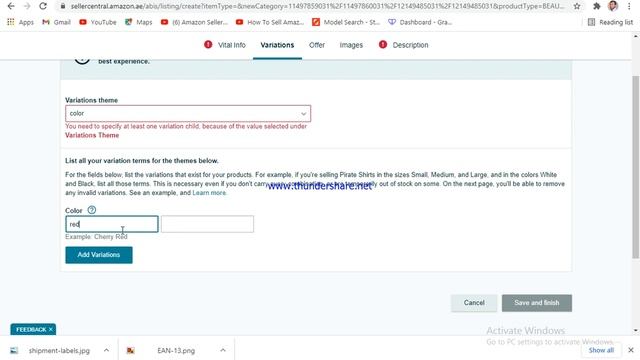Click the address bar URL
This screenshot has width=640, height=360.
(x=317, y=6)
